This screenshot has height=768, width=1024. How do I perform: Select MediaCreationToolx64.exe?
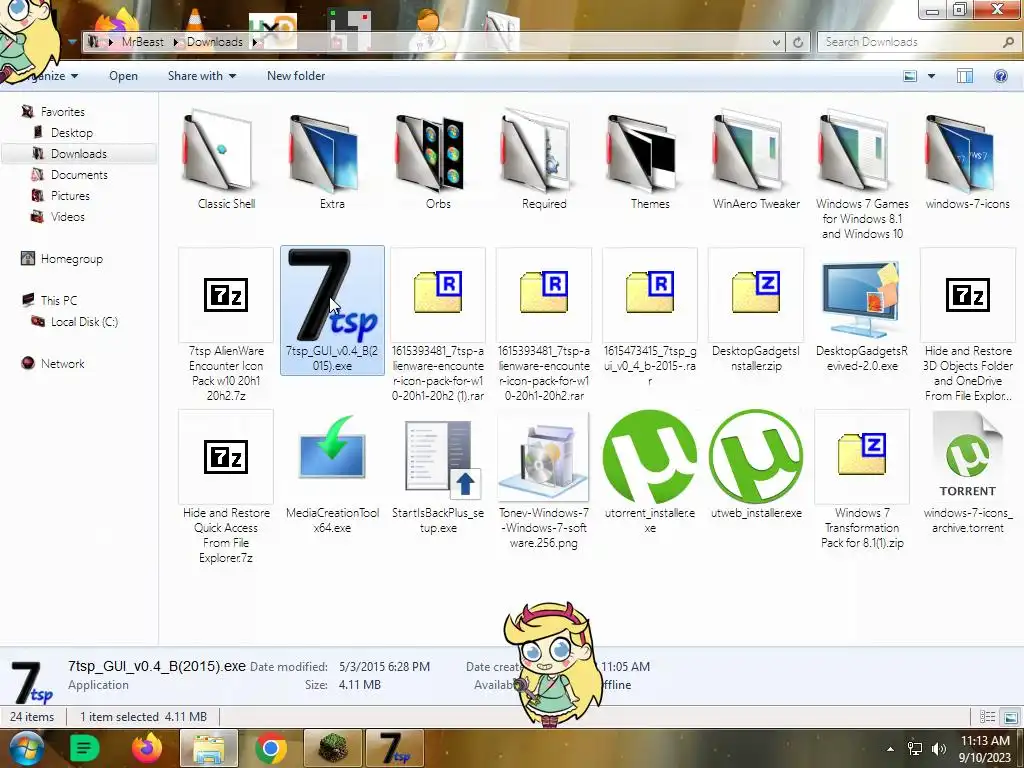pos(332,473)
